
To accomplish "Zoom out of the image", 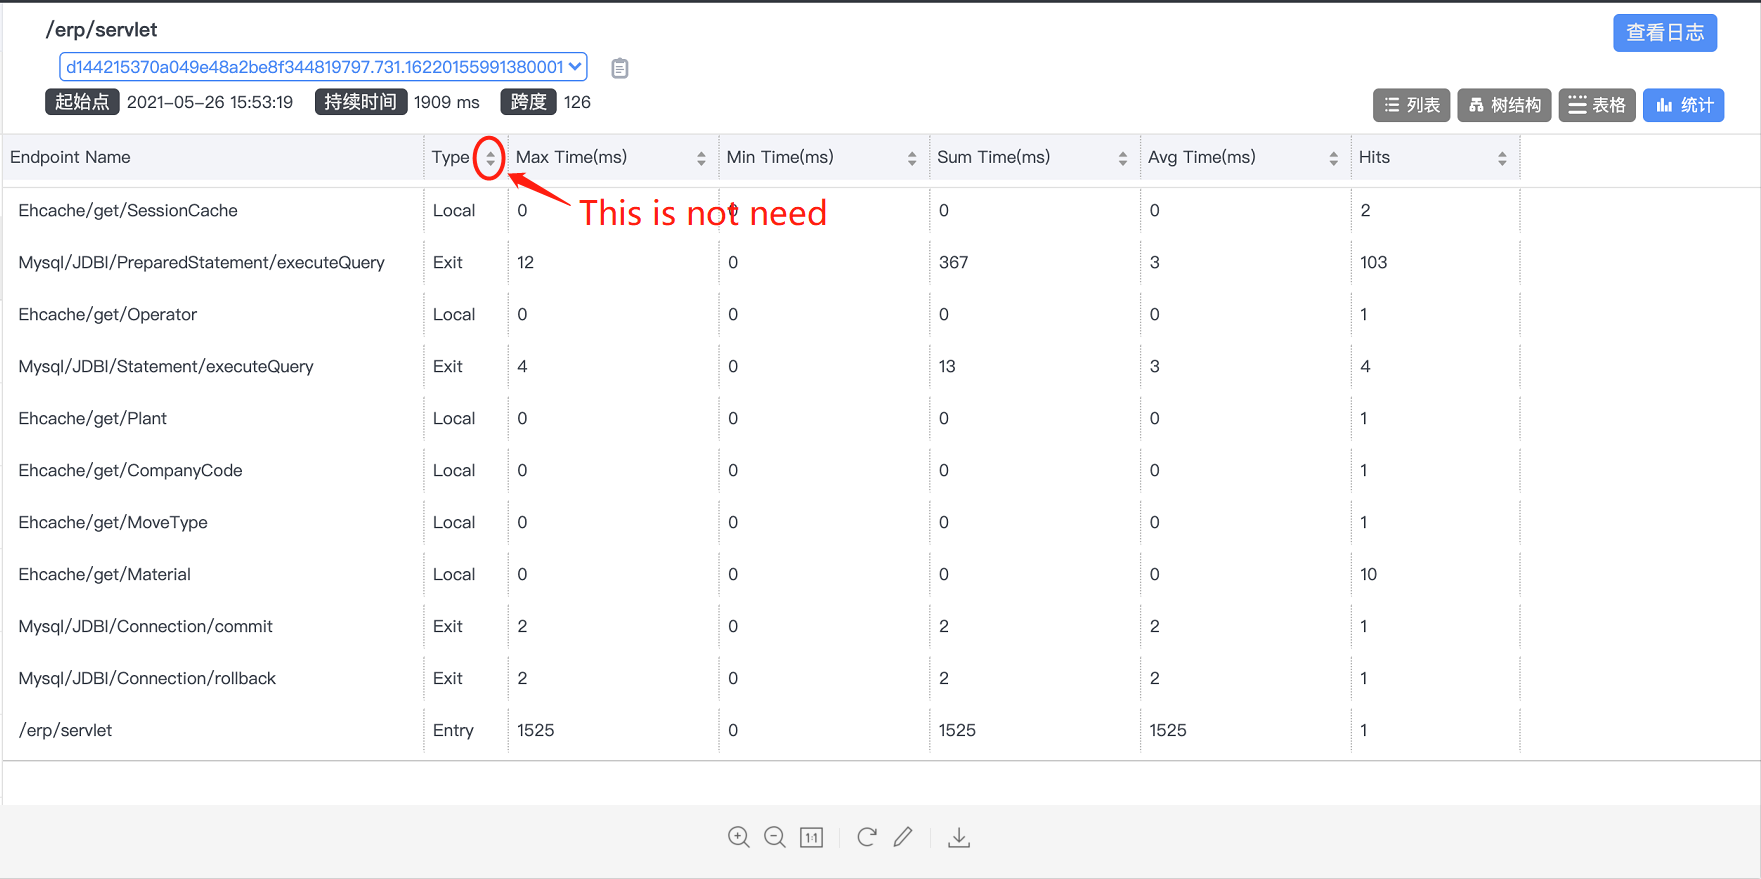I will click(x=775, y=837).
